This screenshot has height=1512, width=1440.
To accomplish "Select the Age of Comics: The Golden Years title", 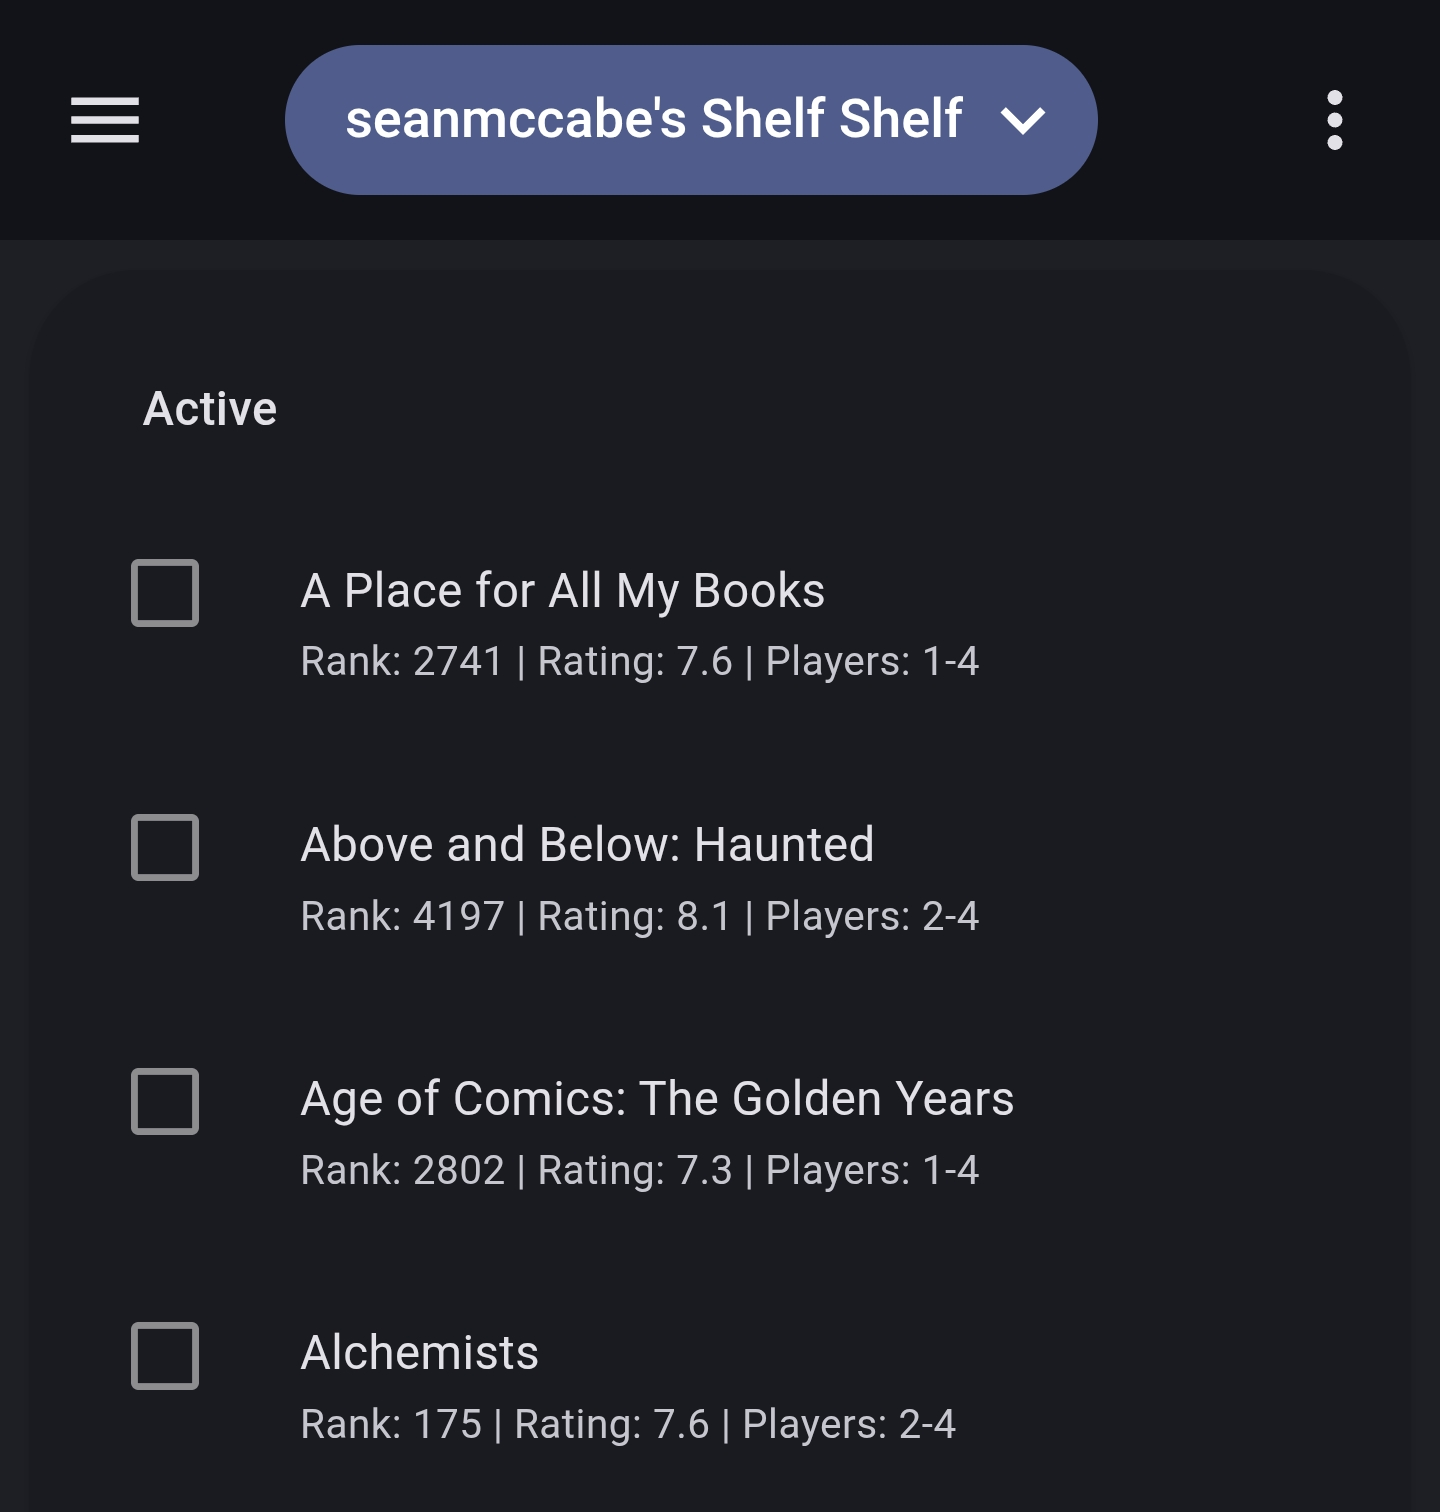I will 657,1098.
